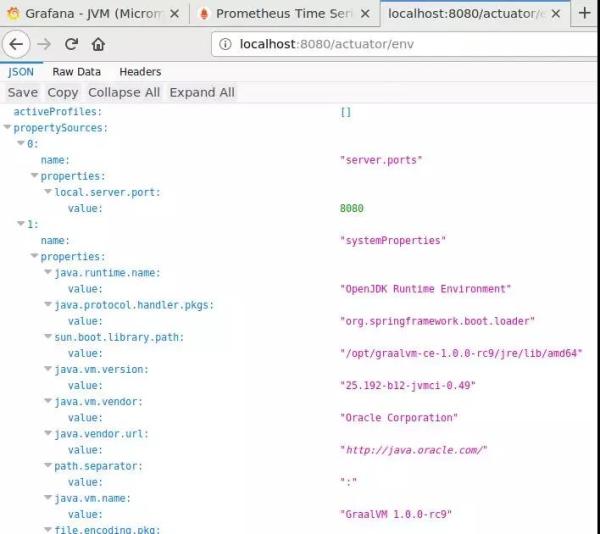Click the "server.ports" value
This screenshot has width=600, height=534.
tap(381, 160)
